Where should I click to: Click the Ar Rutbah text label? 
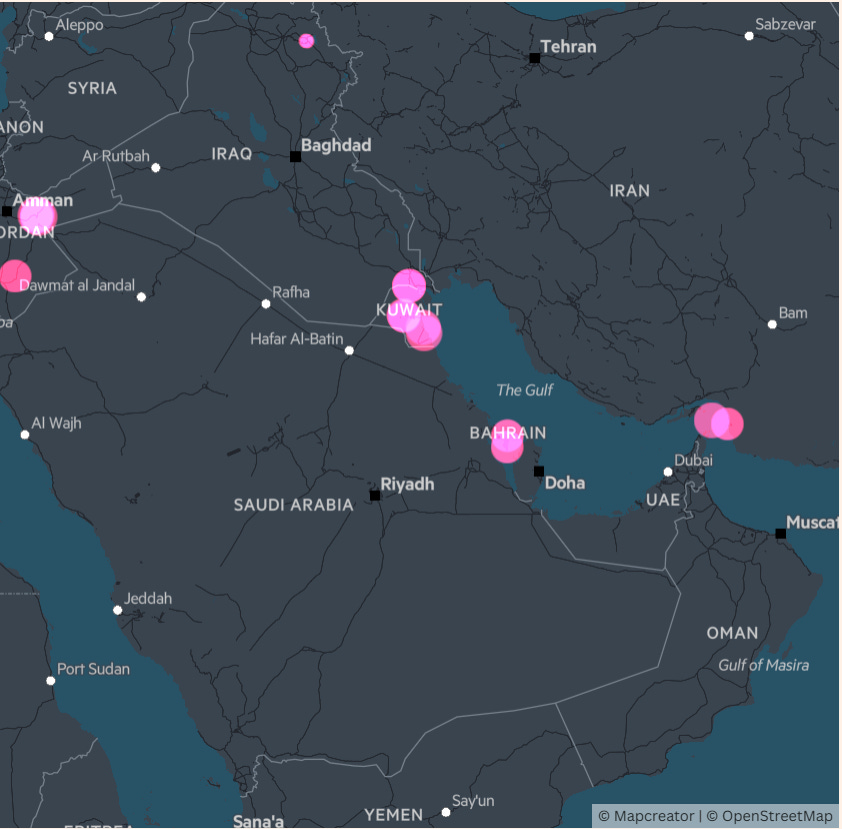click(x=116, y=156)
